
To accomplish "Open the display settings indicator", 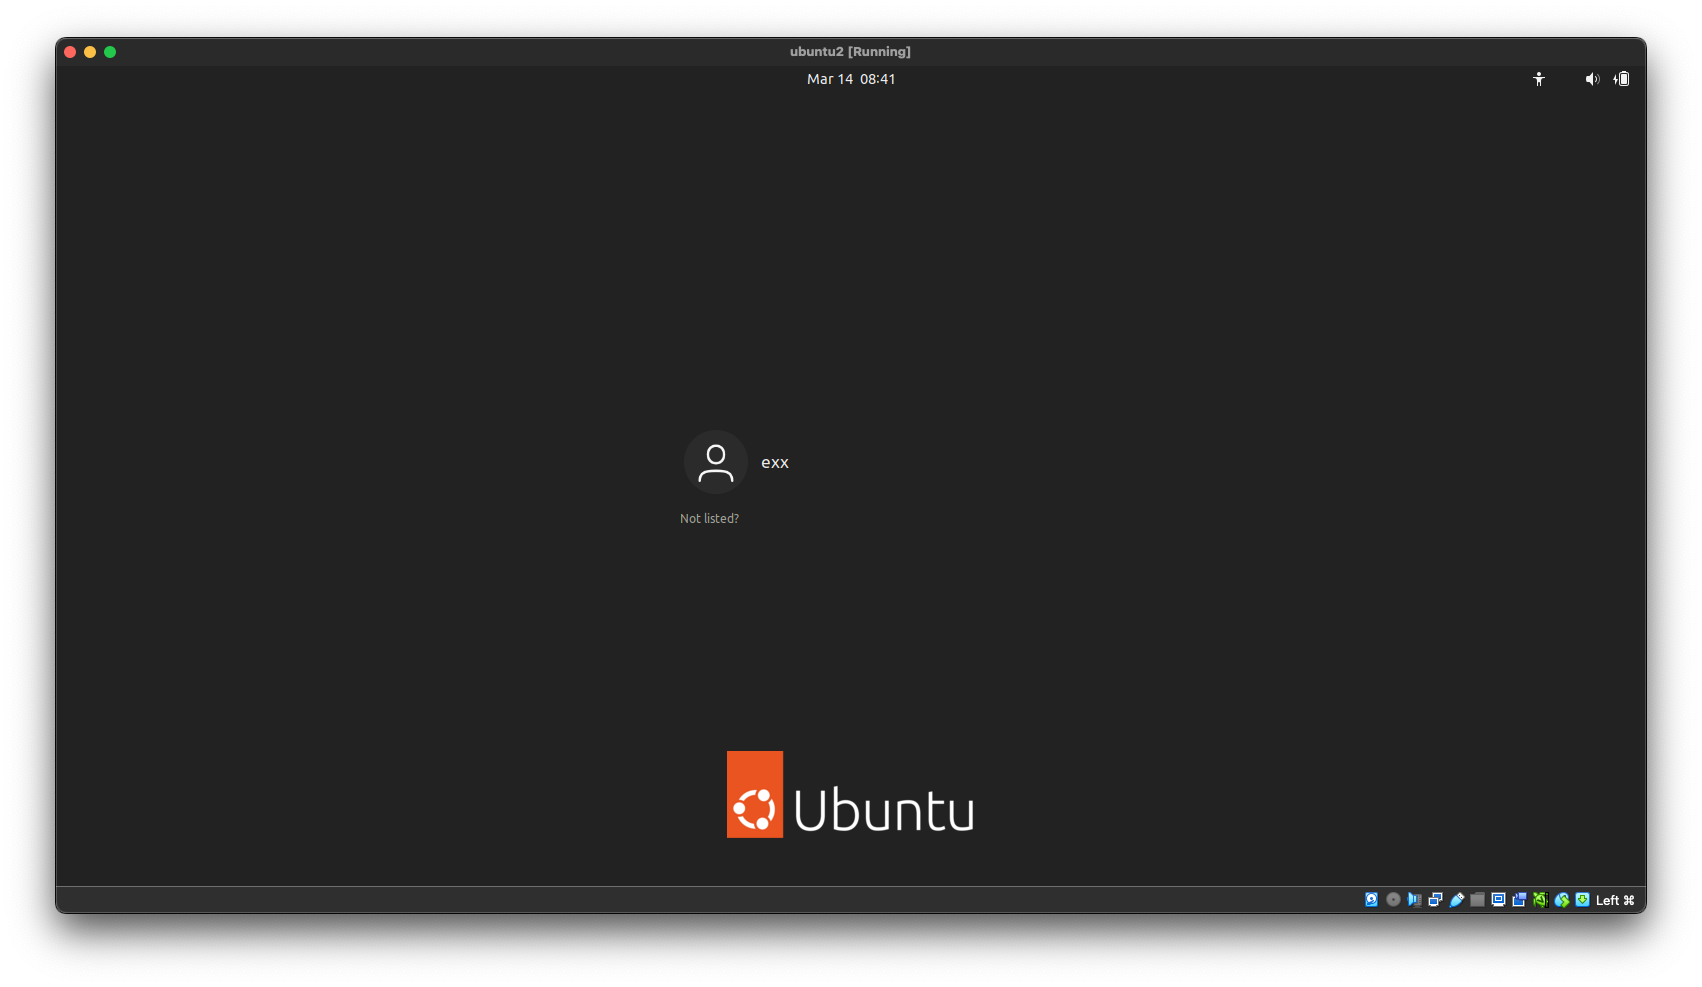I will tap(1498, 900).
